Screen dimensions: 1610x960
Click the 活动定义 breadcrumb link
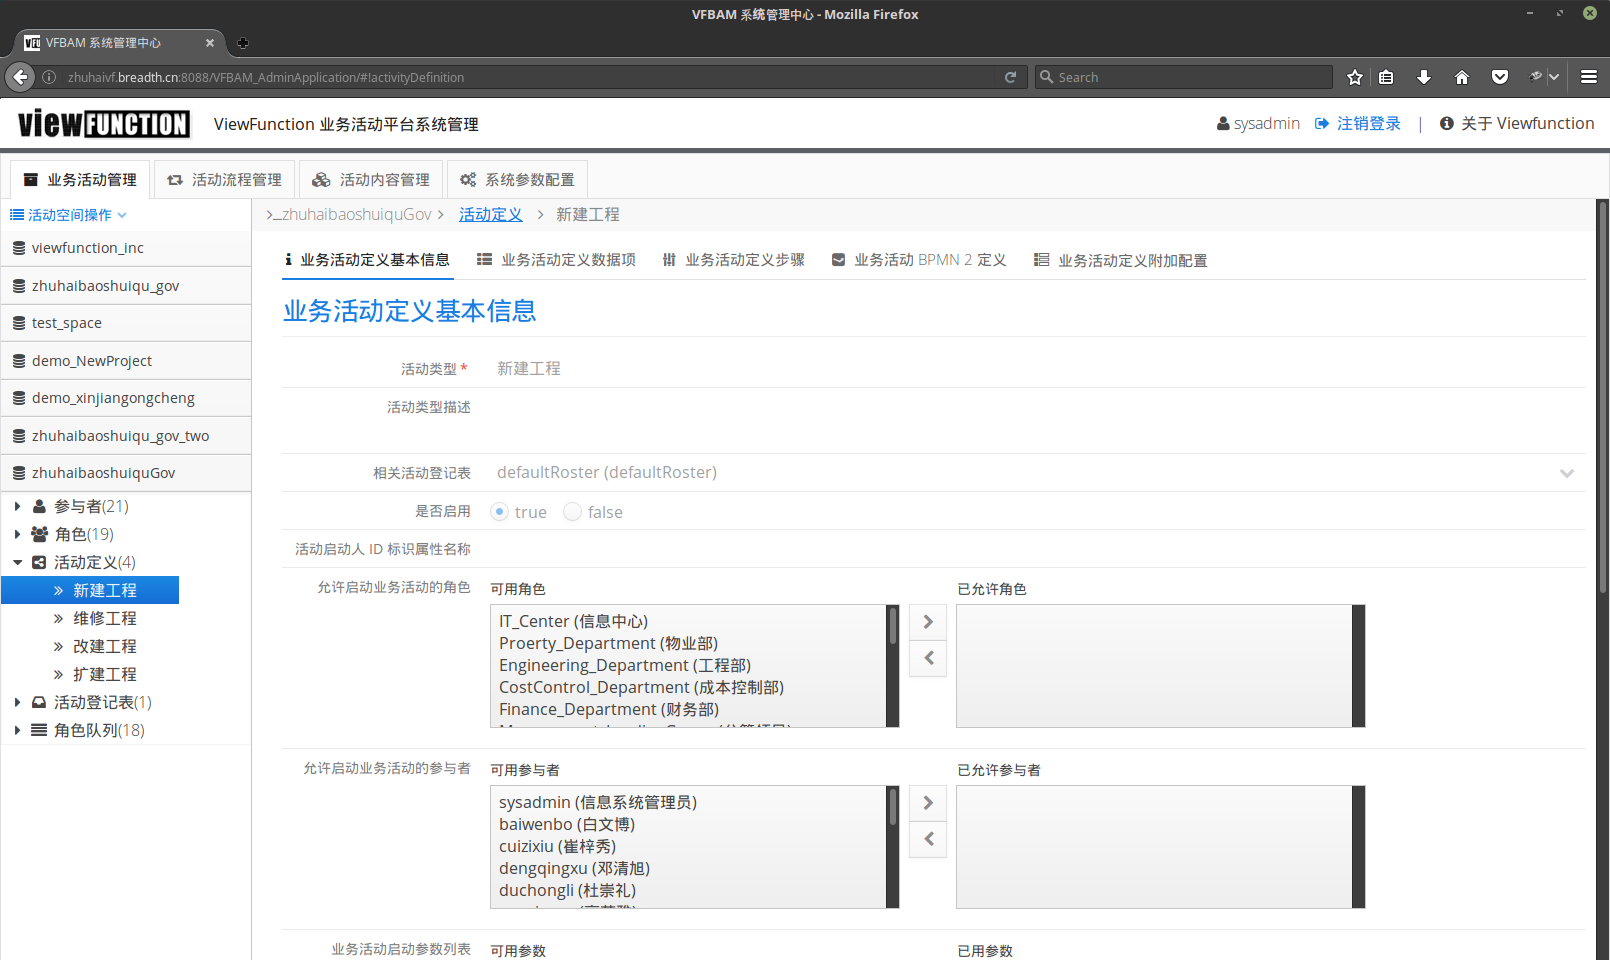(491, 214)
